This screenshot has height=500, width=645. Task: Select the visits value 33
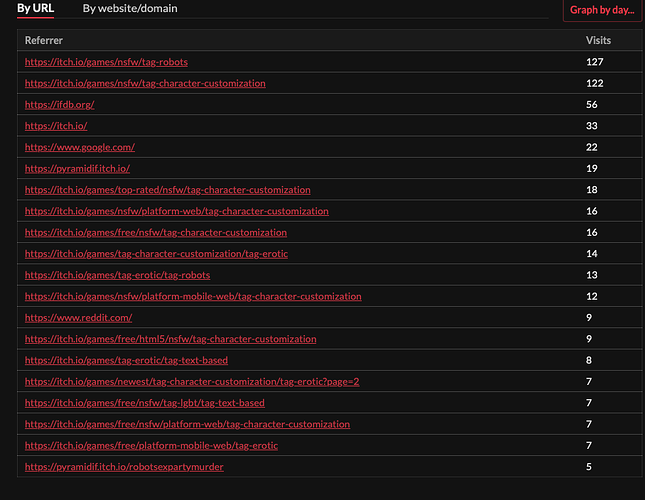coord(592,126)
